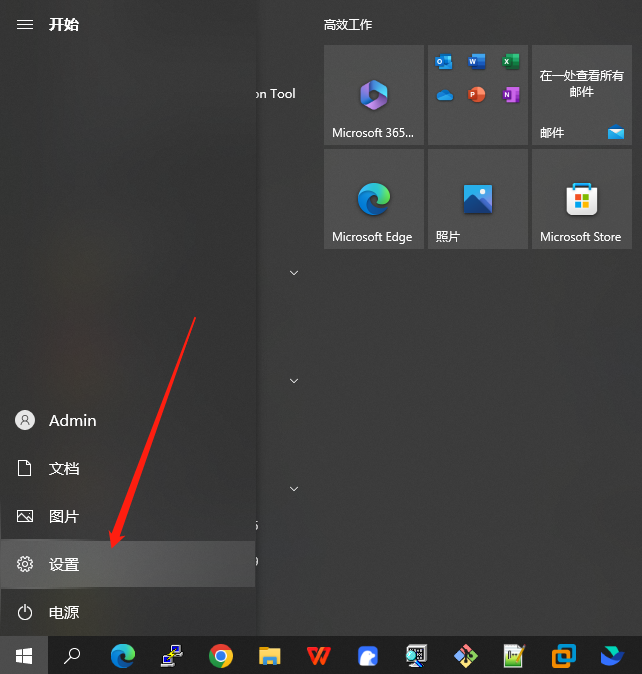Click the topmost chevron in the app list
The image size is (642, 674).
294,273
